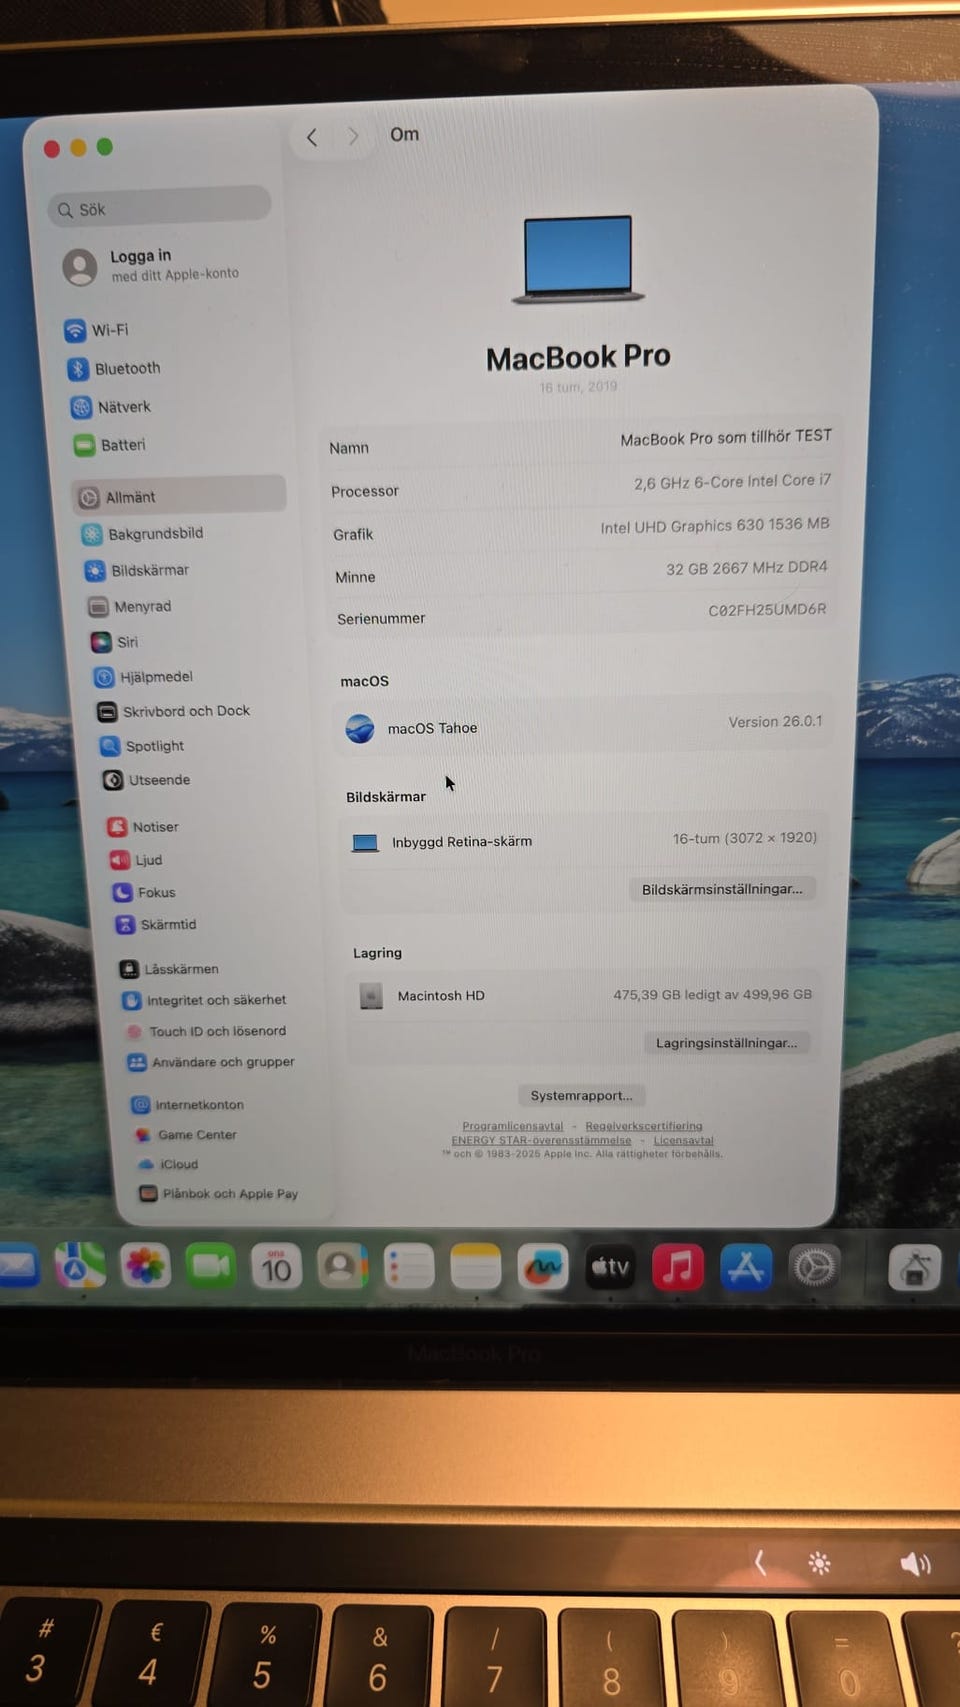Click the Inbyggd Retina-skärm row
Screen dimensions: 960x1707
pyautogui.click(x=582, y=840)
